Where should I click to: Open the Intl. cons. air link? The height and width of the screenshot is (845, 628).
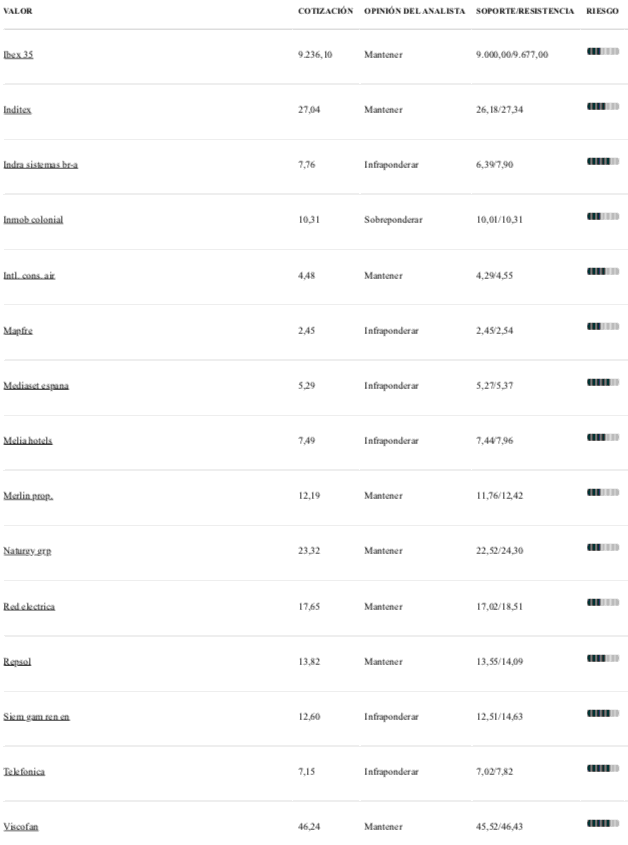pyautogui.click(x=29, y=275)
